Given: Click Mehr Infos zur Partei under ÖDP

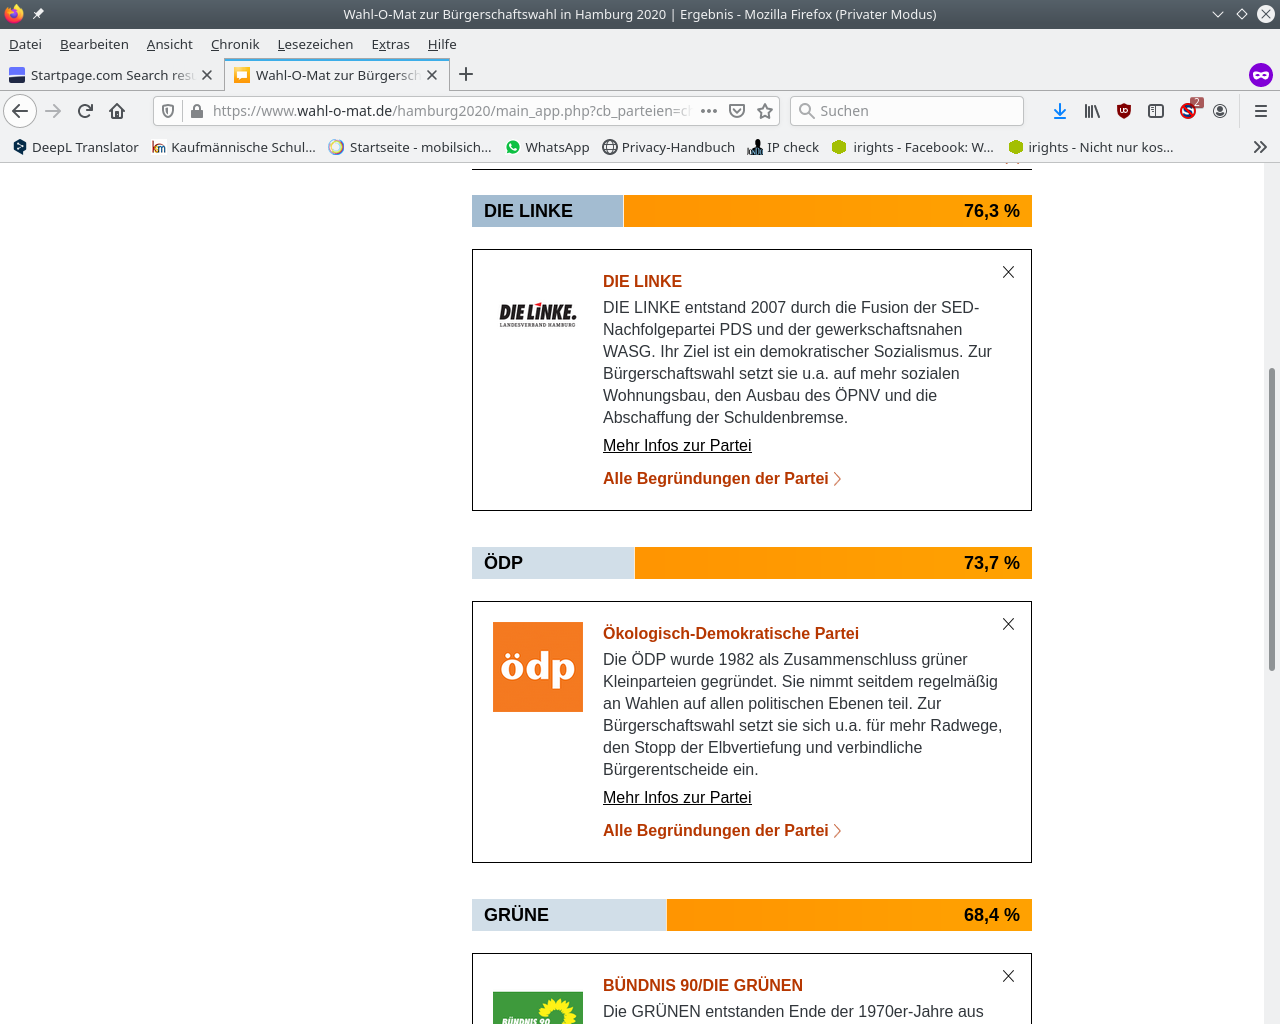Looking at the screenshot, I should (677, 797).
